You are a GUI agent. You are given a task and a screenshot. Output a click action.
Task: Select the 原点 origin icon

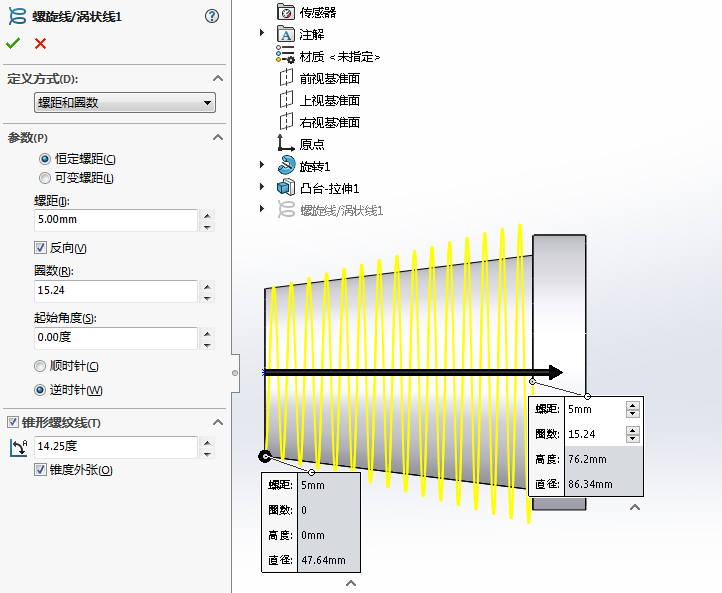coord(286,144)
